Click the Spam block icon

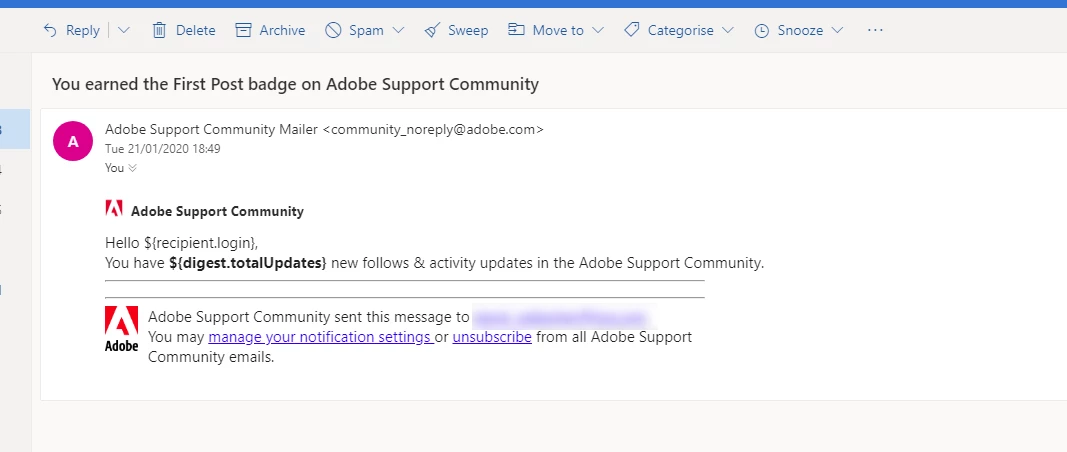333,30
